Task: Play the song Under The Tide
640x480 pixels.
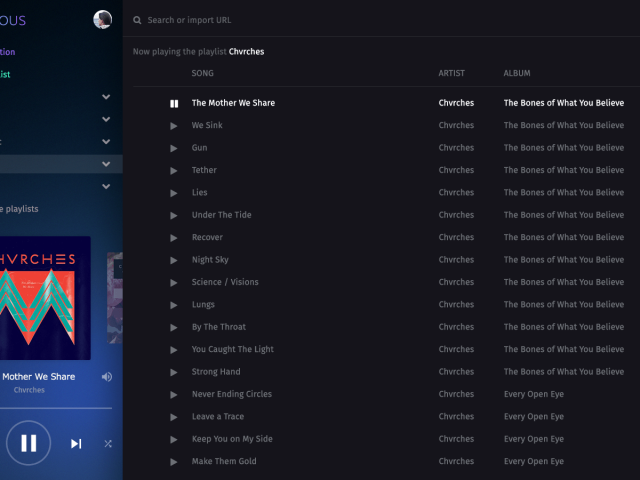Action: 174,216
